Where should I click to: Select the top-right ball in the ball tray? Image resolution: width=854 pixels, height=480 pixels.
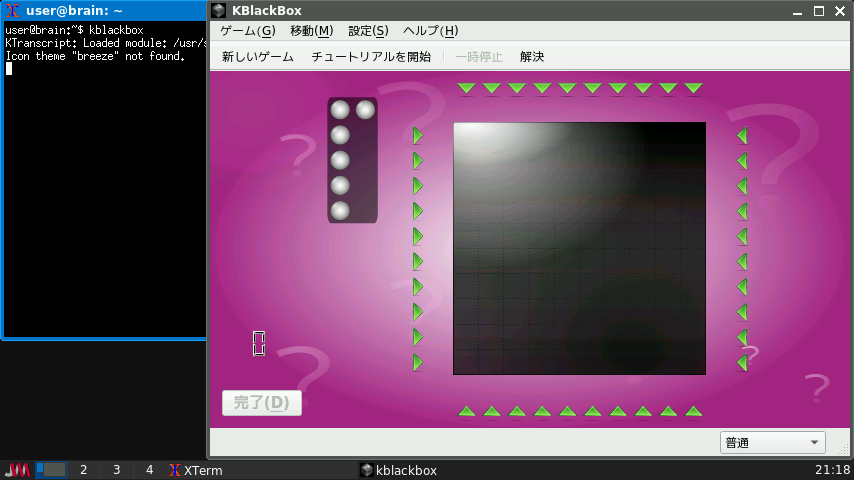[x=365, y=109]
